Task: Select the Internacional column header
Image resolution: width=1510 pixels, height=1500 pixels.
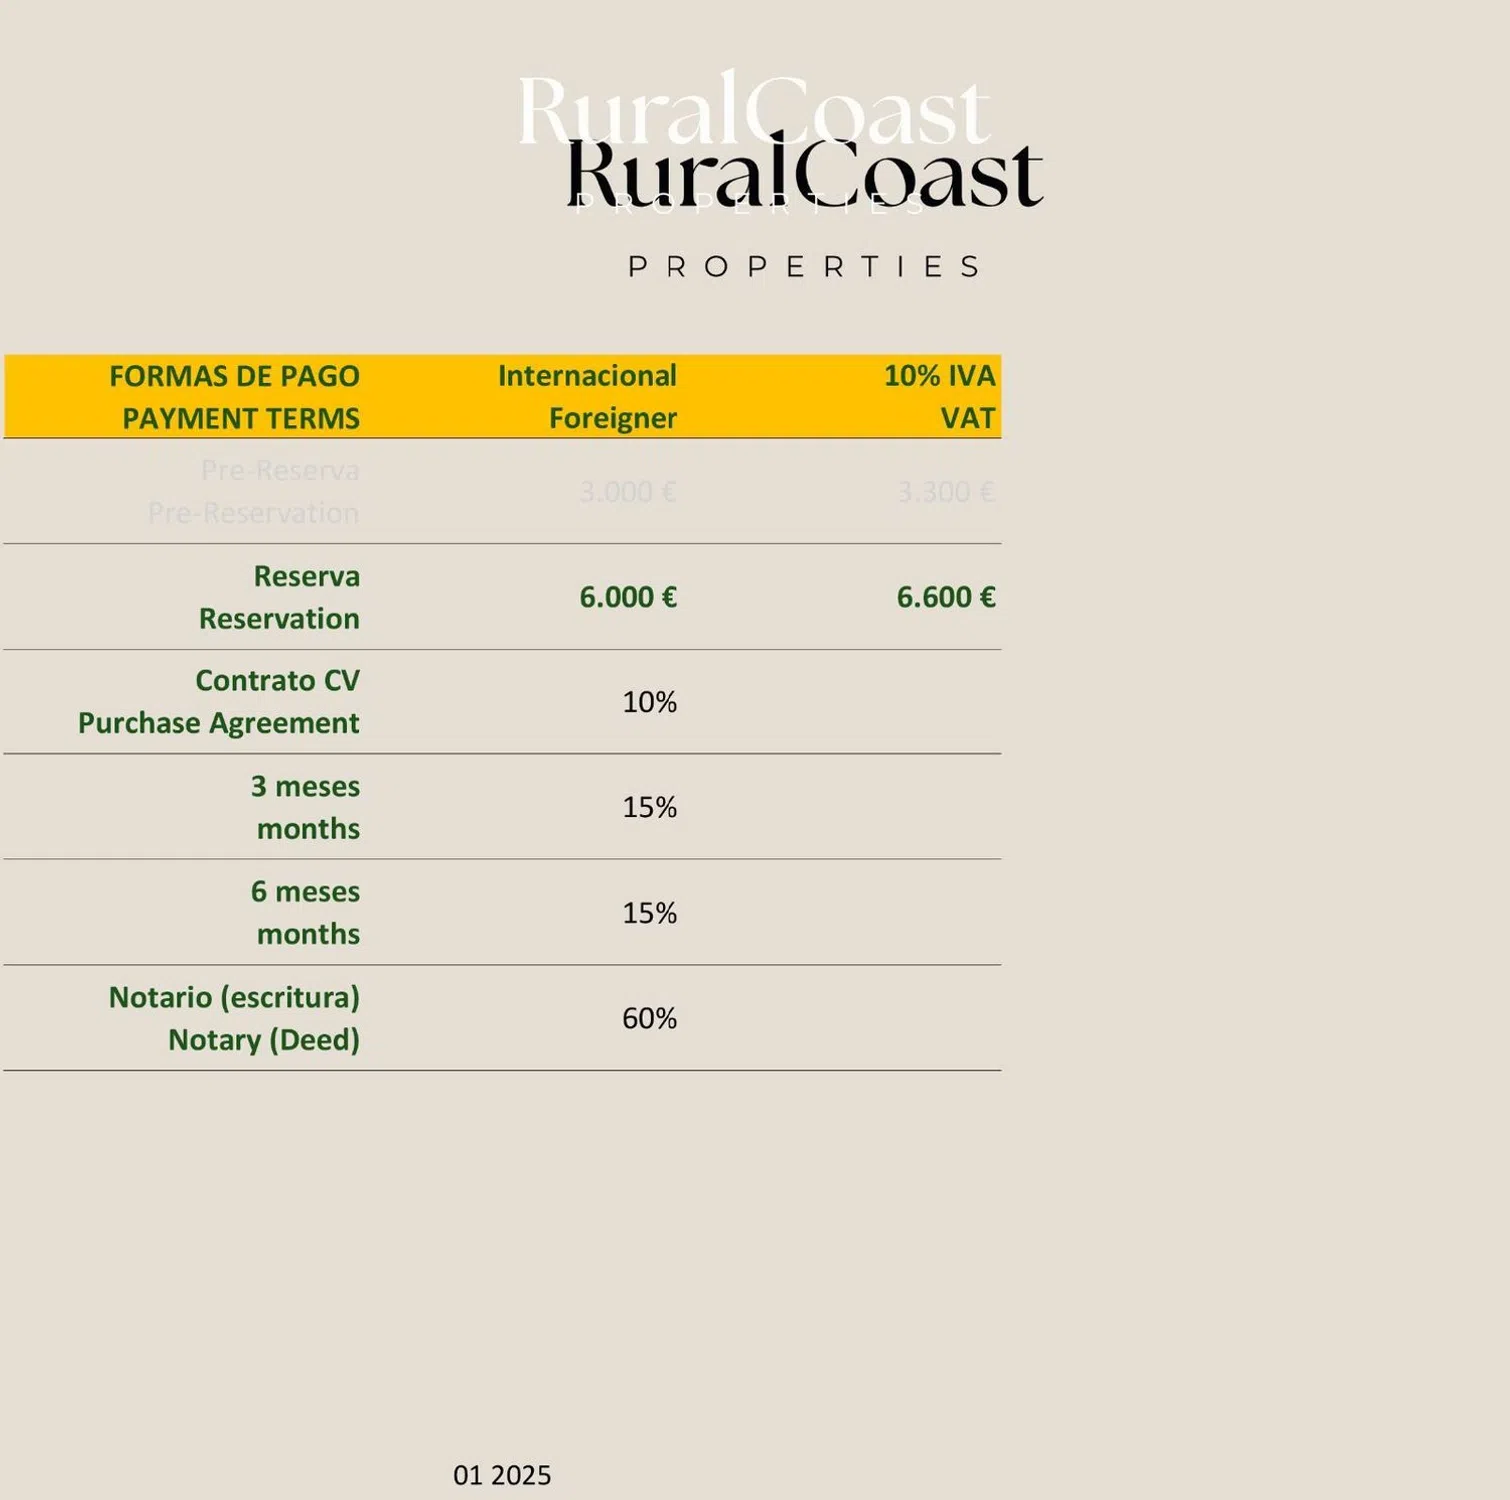Action: click(587, 376)
